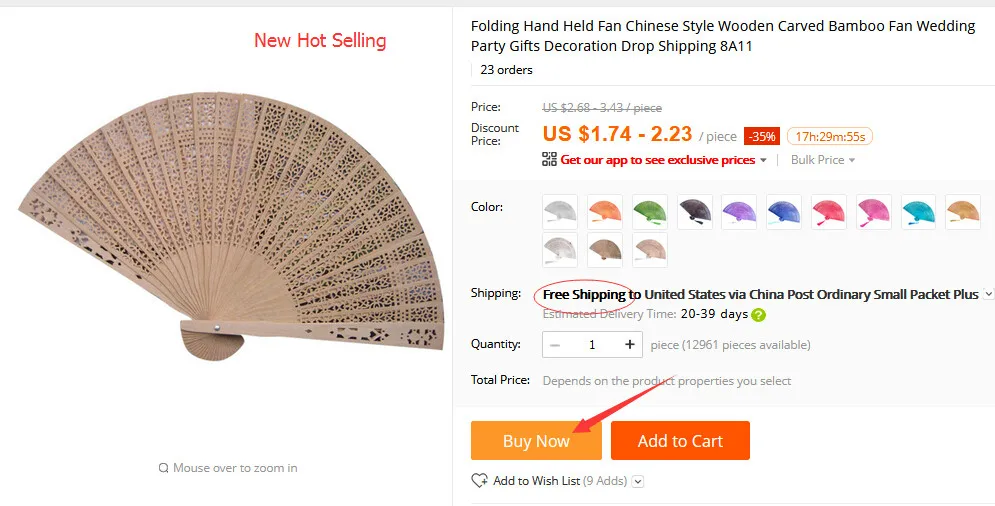Click the Buy Now button
995x506 pixels.
click(536, 441)
